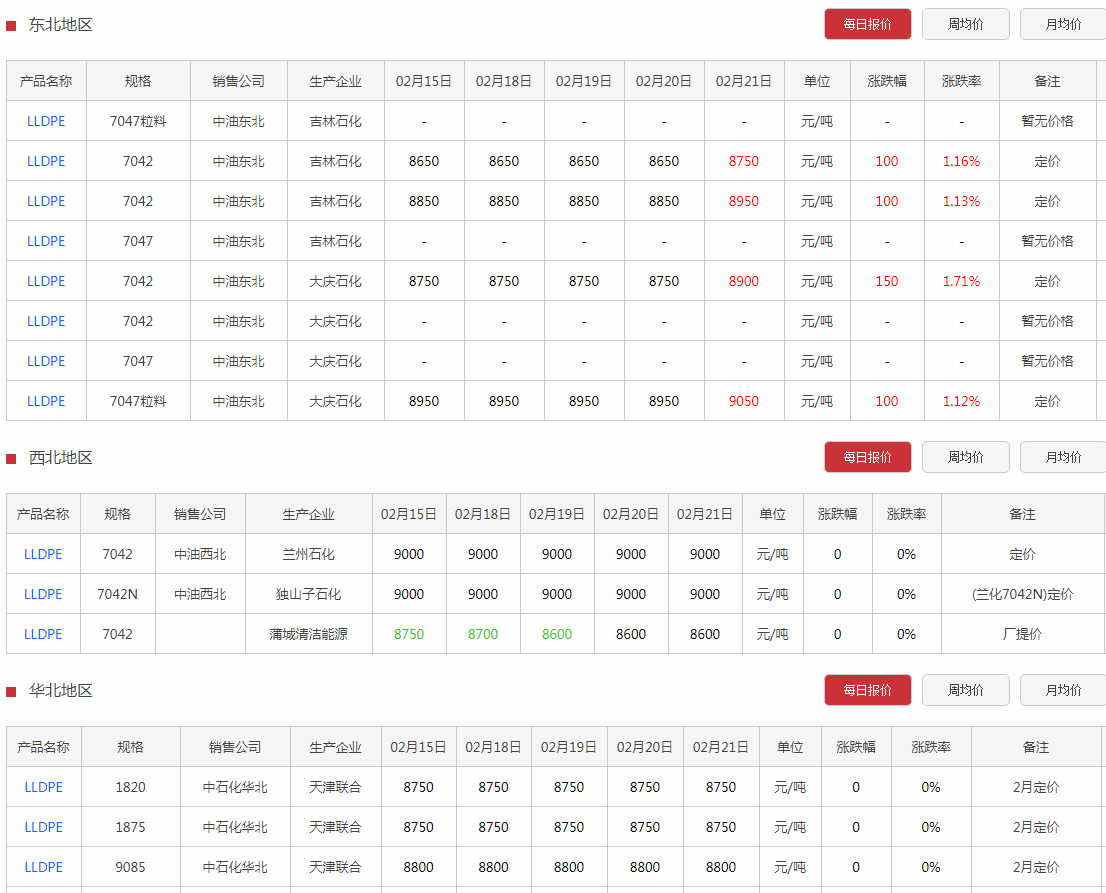
Task: Click the 华北地区 section heading
Action: click(x=61, y=691)
